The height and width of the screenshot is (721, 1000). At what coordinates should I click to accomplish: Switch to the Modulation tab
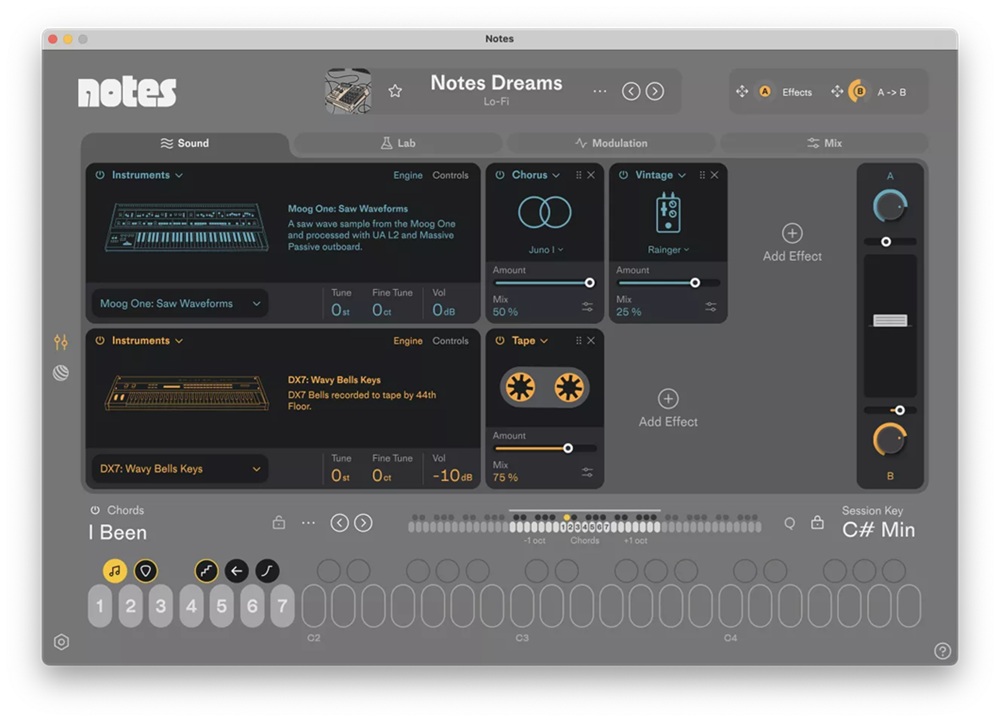(x=611, y=143)
